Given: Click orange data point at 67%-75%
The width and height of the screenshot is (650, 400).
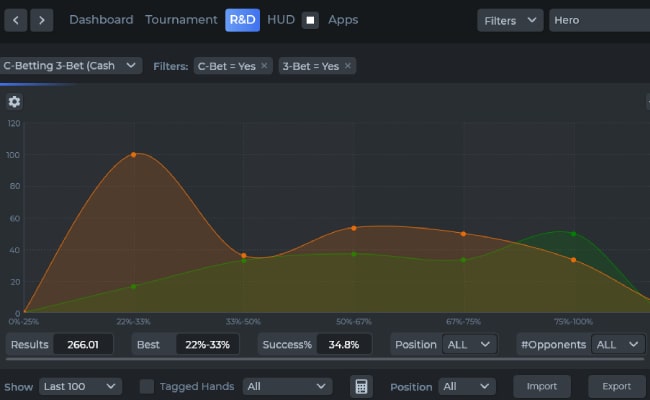Looking at the screenshot, I should tap(463, 234).
